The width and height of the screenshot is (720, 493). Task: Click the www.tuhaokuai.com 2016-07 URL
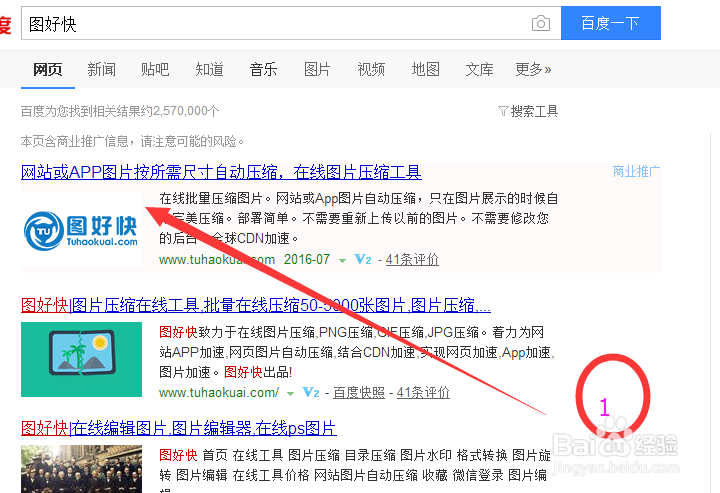244,259
